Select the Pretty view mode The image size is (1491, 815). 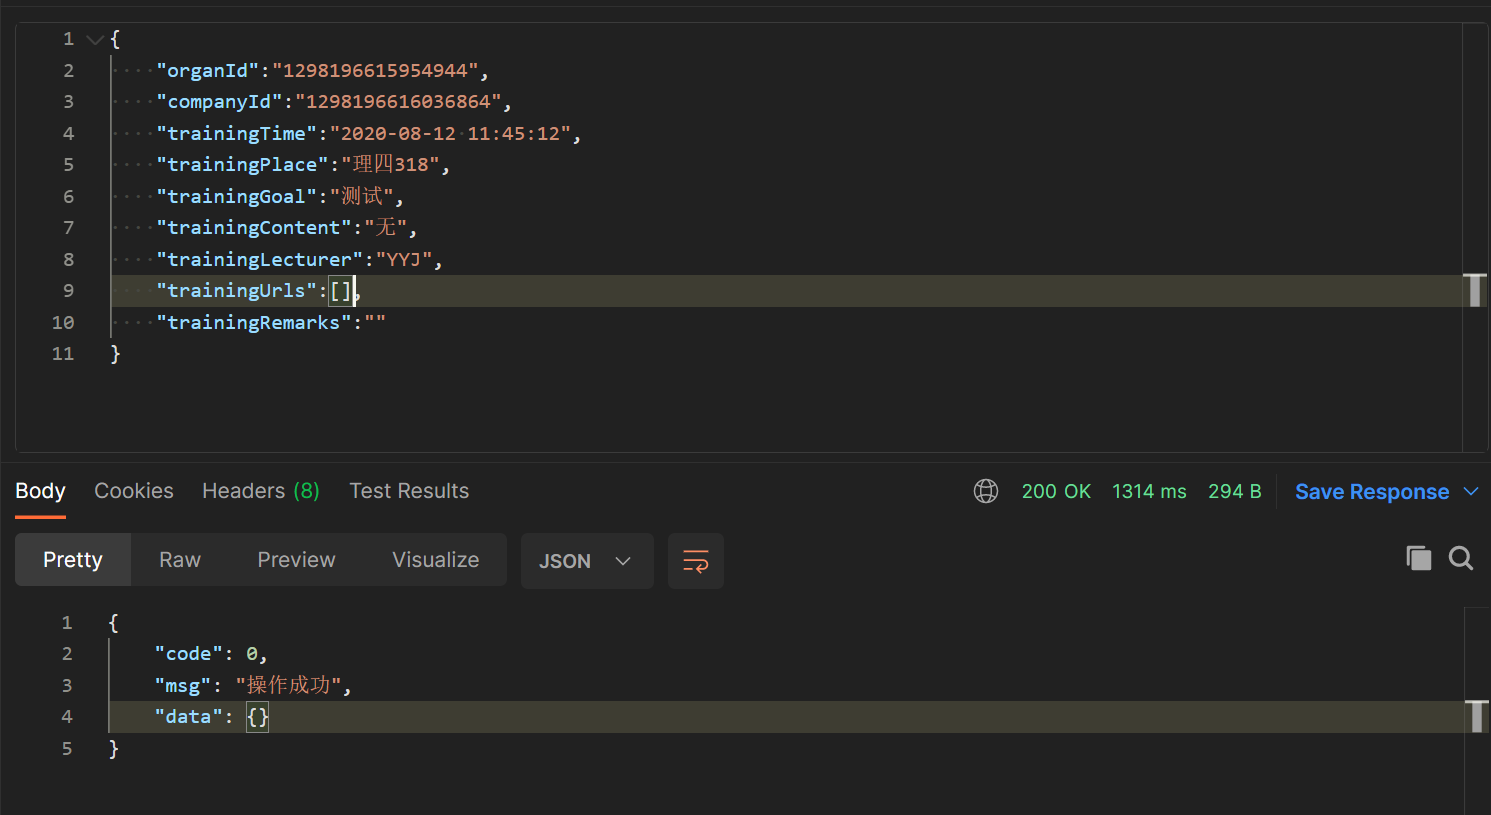73,560
